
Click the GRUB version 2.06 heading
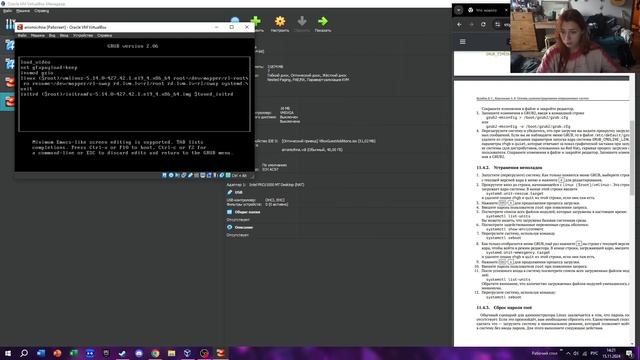[133, 46]
